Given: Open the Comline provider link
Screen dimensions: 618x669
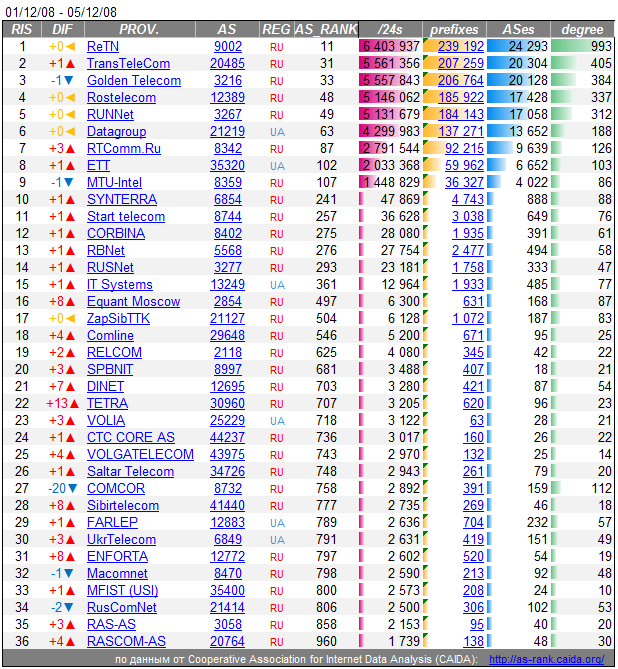Looking at the screenshot, I should (x=110, y=335).
